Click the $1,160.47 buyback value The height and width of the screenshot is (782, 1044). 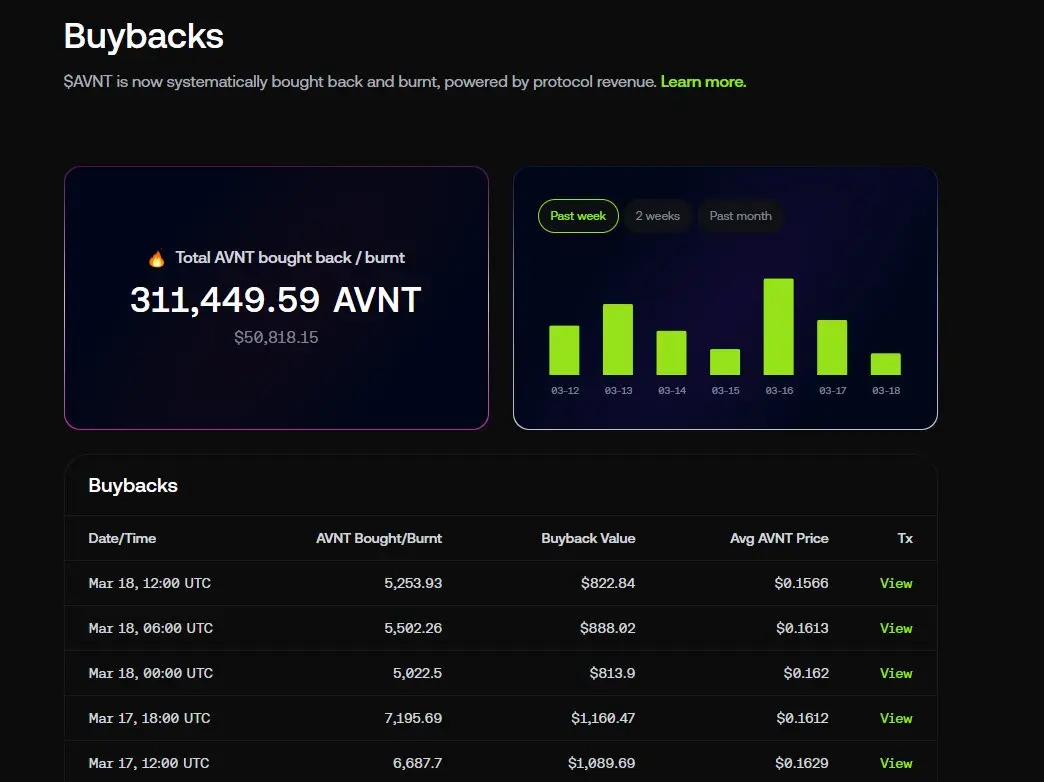pyautogui.click(x=603, y=718)
